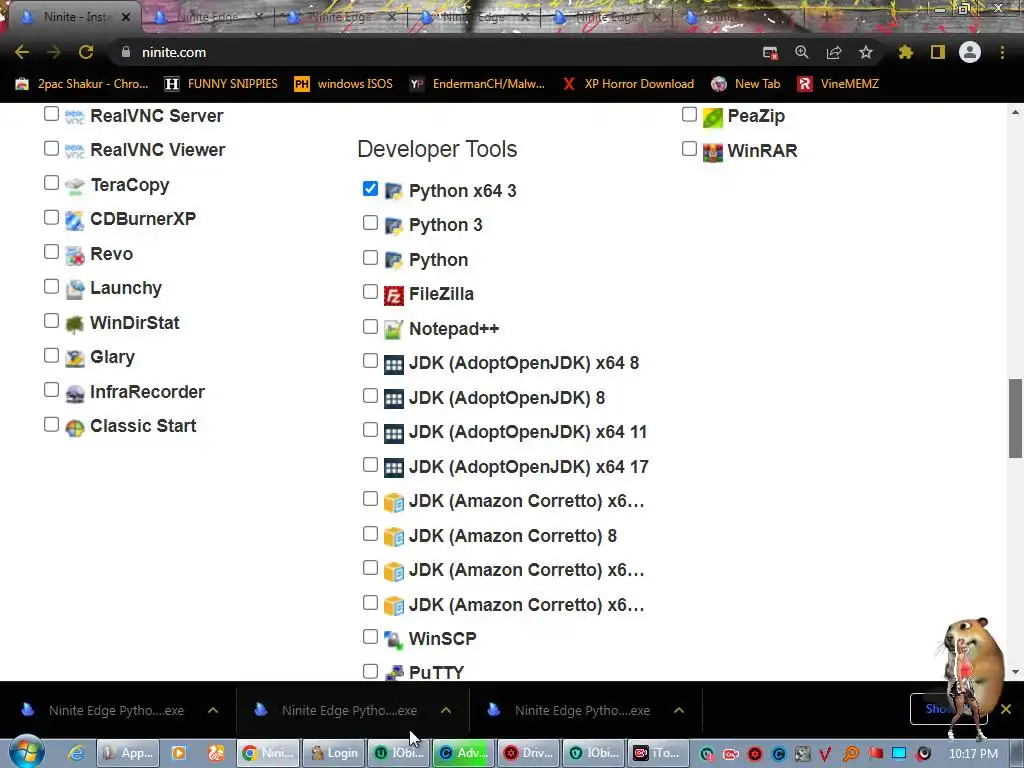
Task: Reload the page with the refresh icon
Action: coord(86,52)
